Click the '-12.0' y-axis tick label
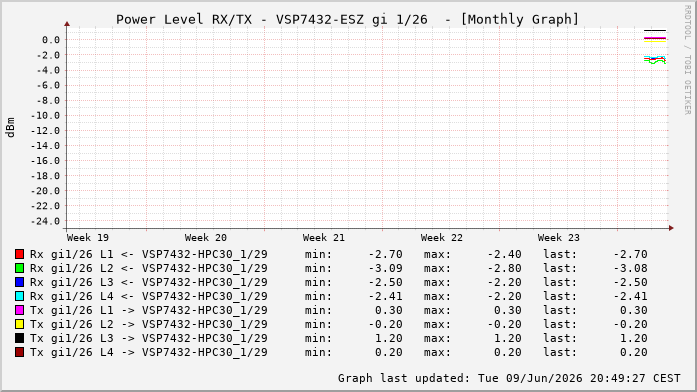 pyautogui.click(x=45, y=131)
